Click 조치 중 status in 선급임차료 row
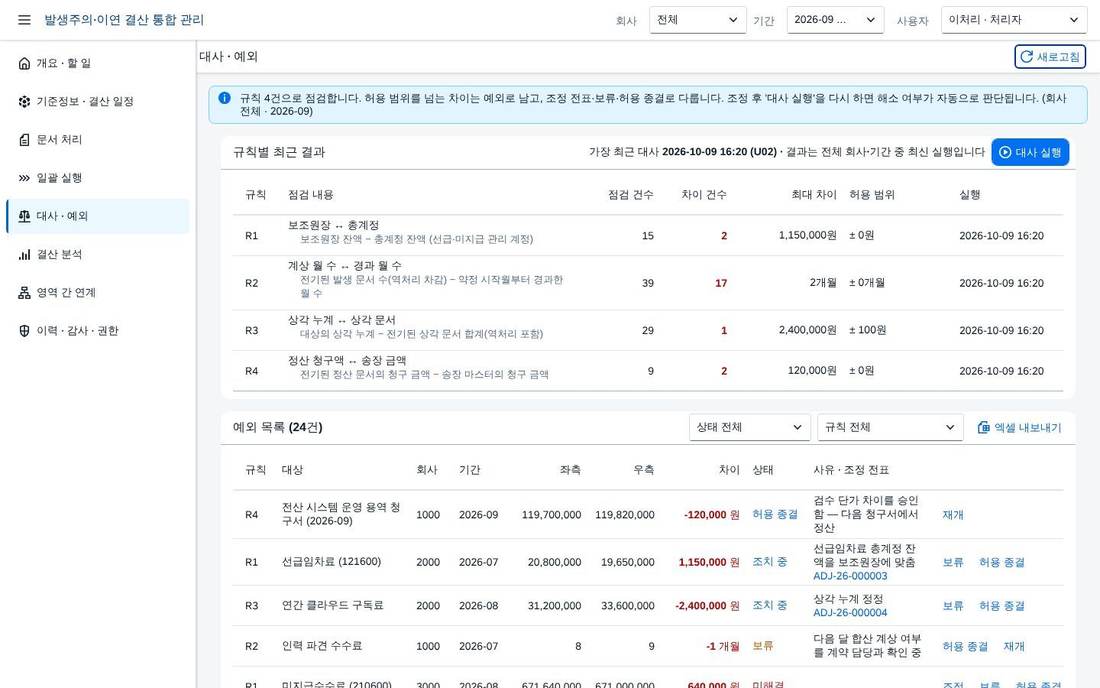This screenshot has width=1100, height=688. pos(770,562)
